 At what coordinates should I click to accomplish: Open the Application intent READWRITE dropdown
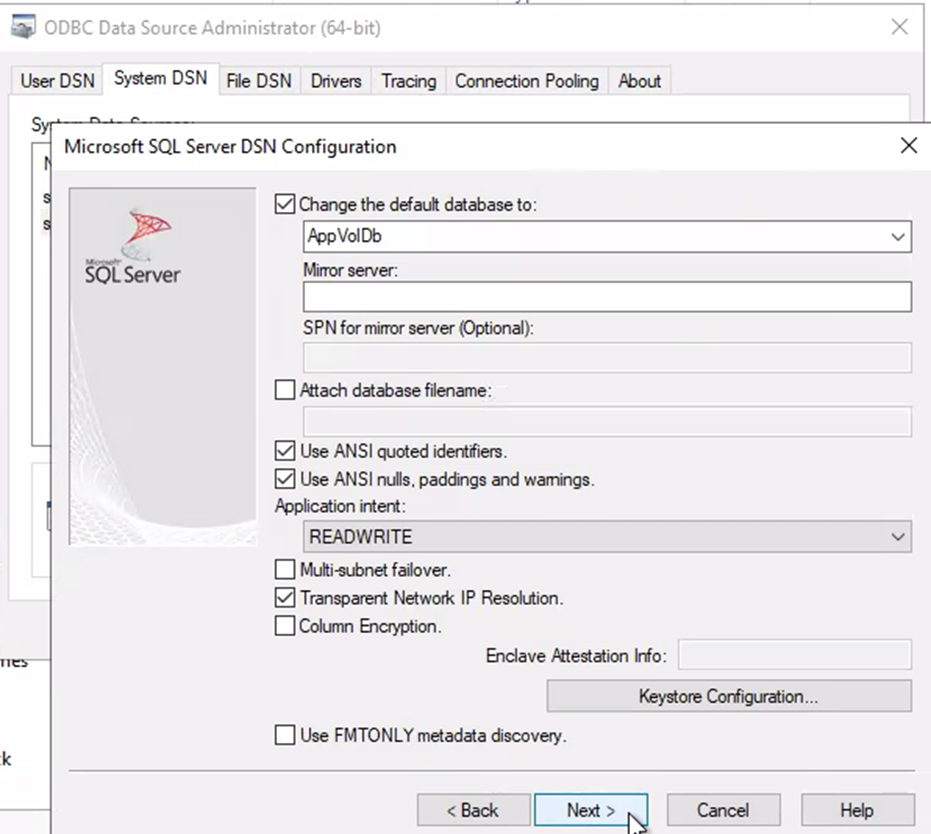click(x=897, y=537)
